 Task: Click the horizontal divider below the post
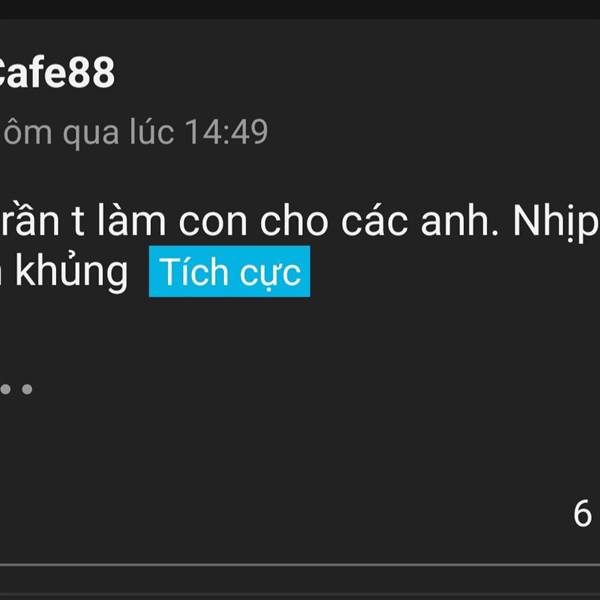300,564
